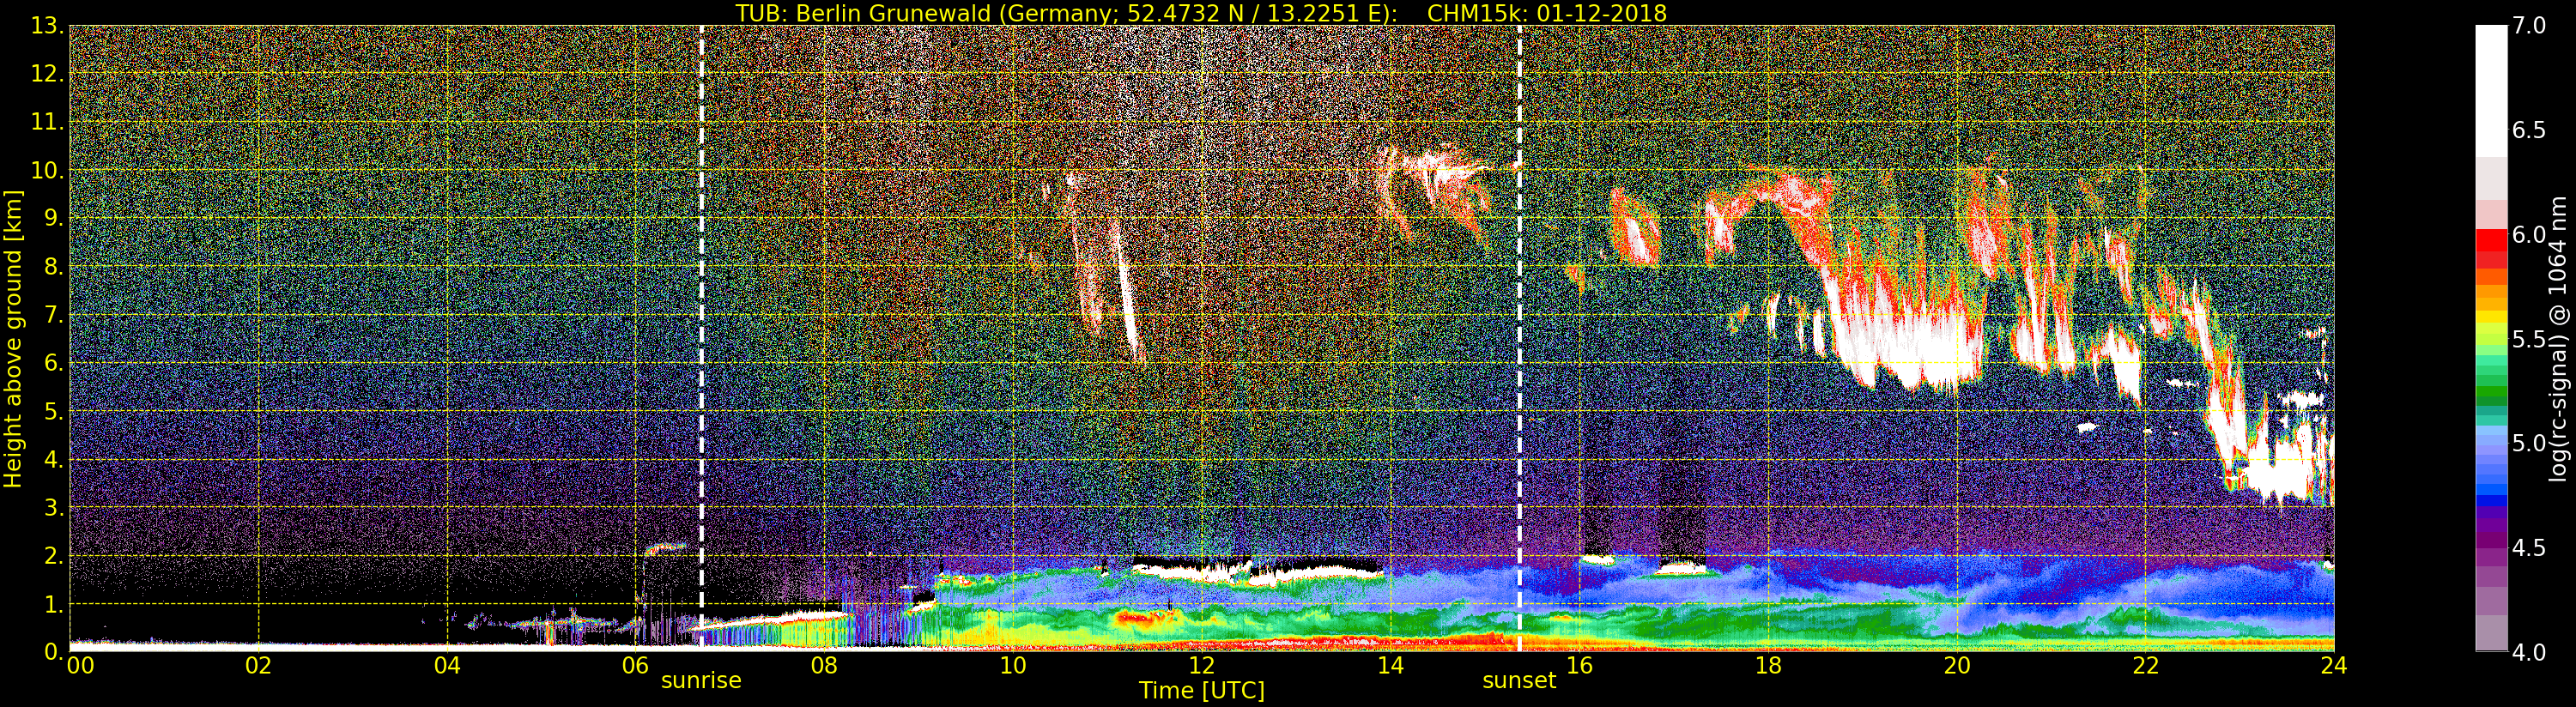Image resolution: width=2576 pixels, height=707 pixels.
Task: Click time-axis tick label '02'
Action: [258, 665]
